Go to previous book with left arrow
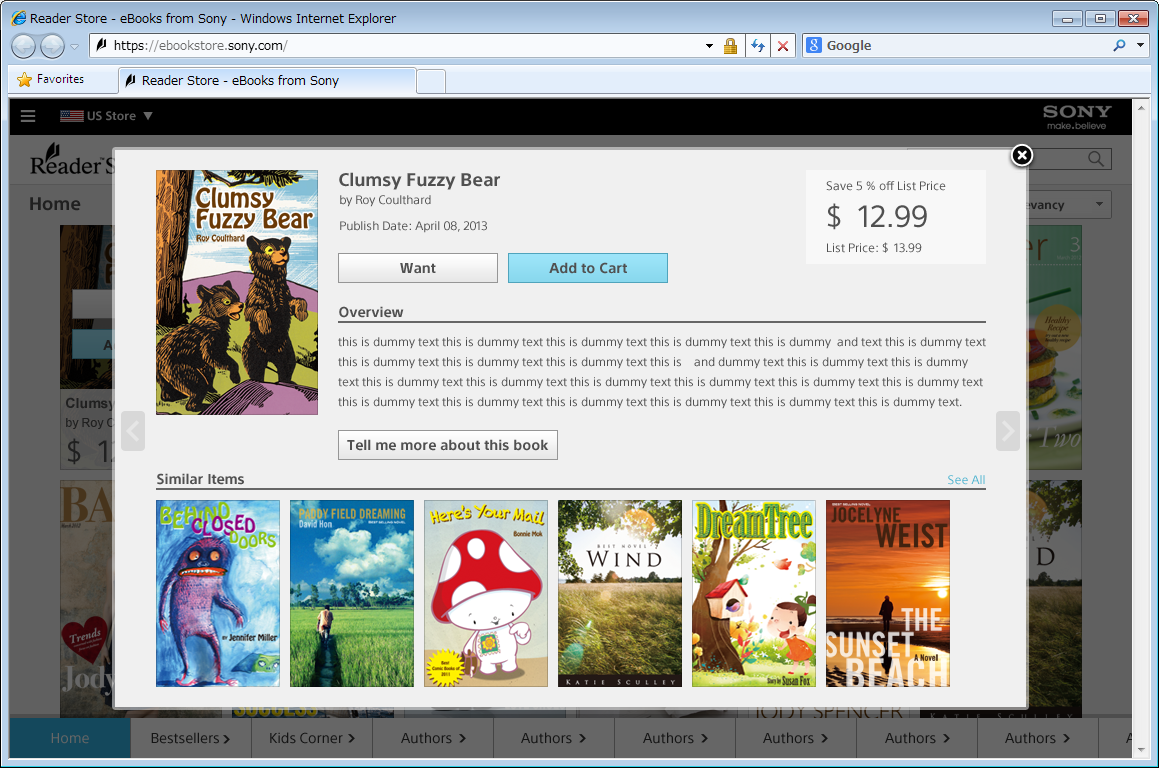Viewport: 1159px width, 768px height. coord(133,431)
